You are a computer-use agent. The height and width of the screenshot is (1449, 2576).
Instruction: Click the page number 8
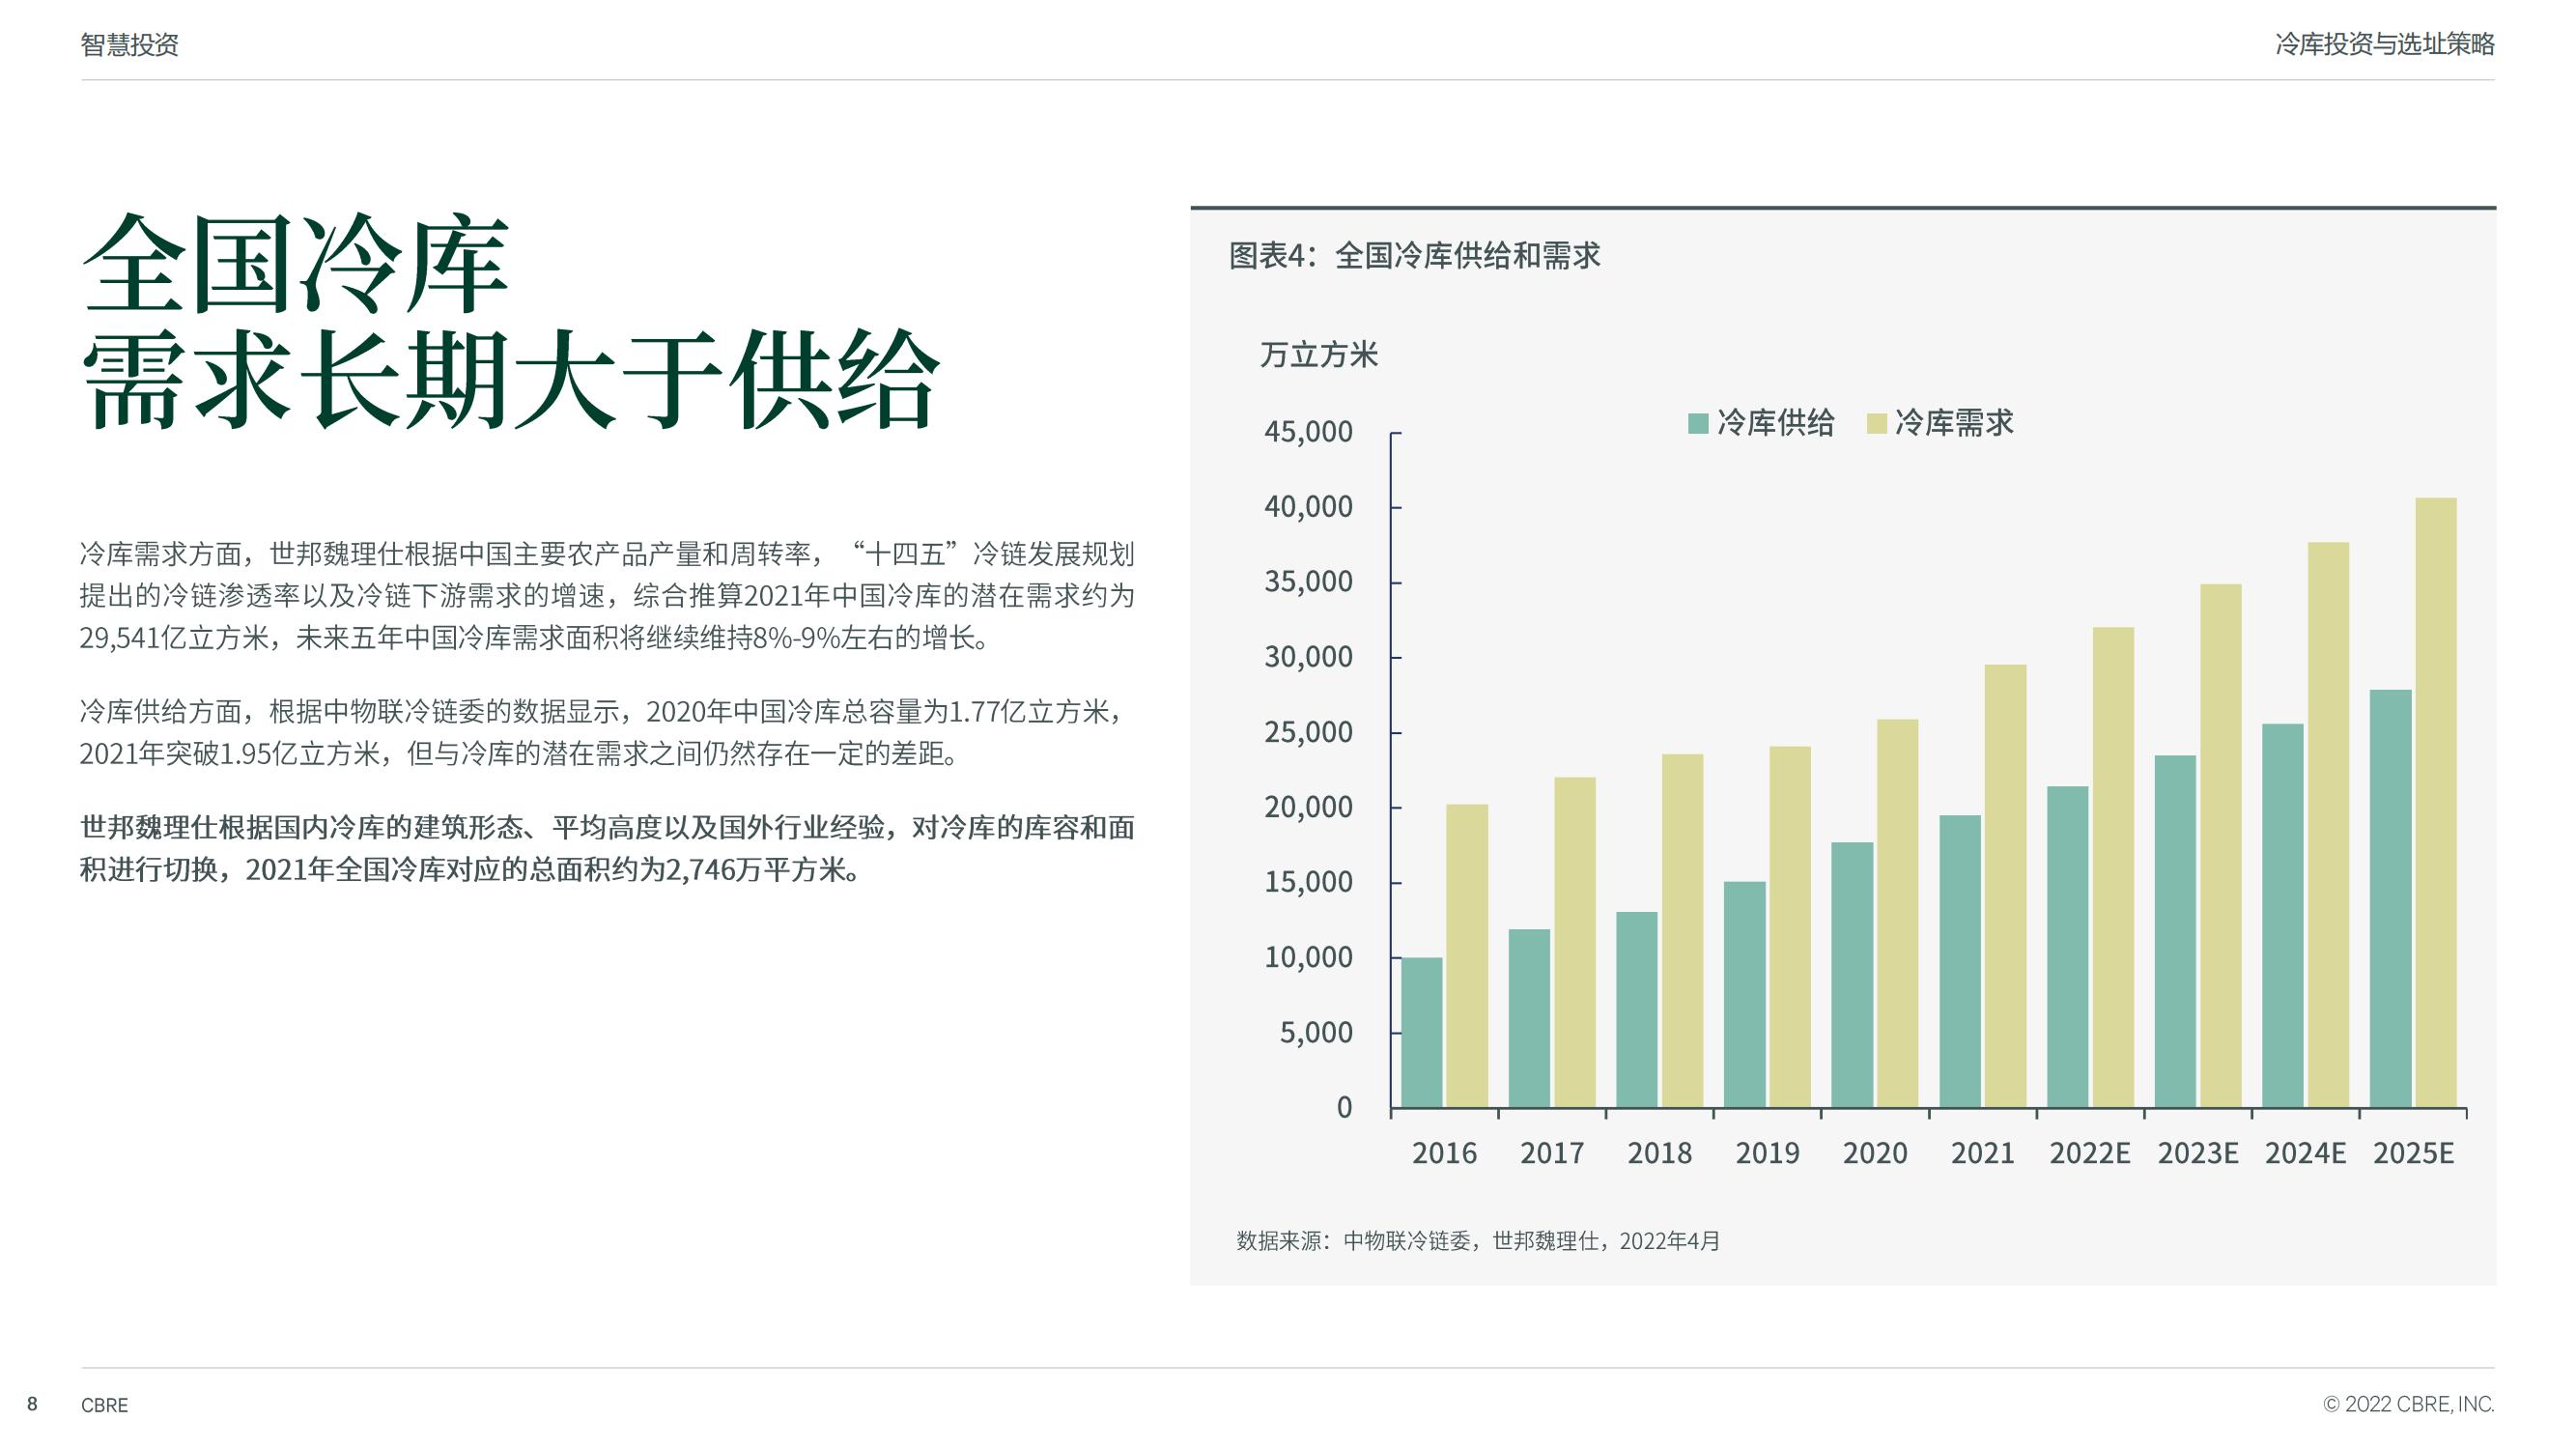click(x=32, y=1404)
